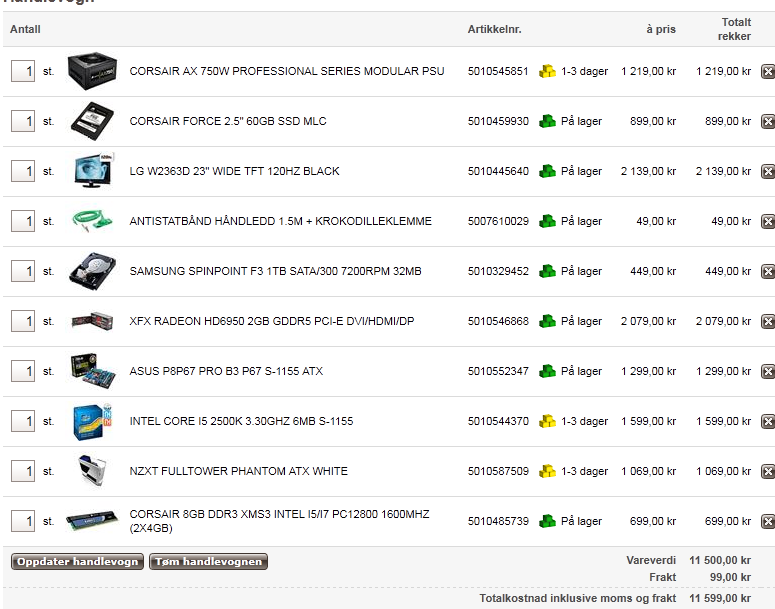The width and height of the screenshot is (775, 609).
Task: Remove Intel Core i5 2500K from cart
Action: point(768,421)
